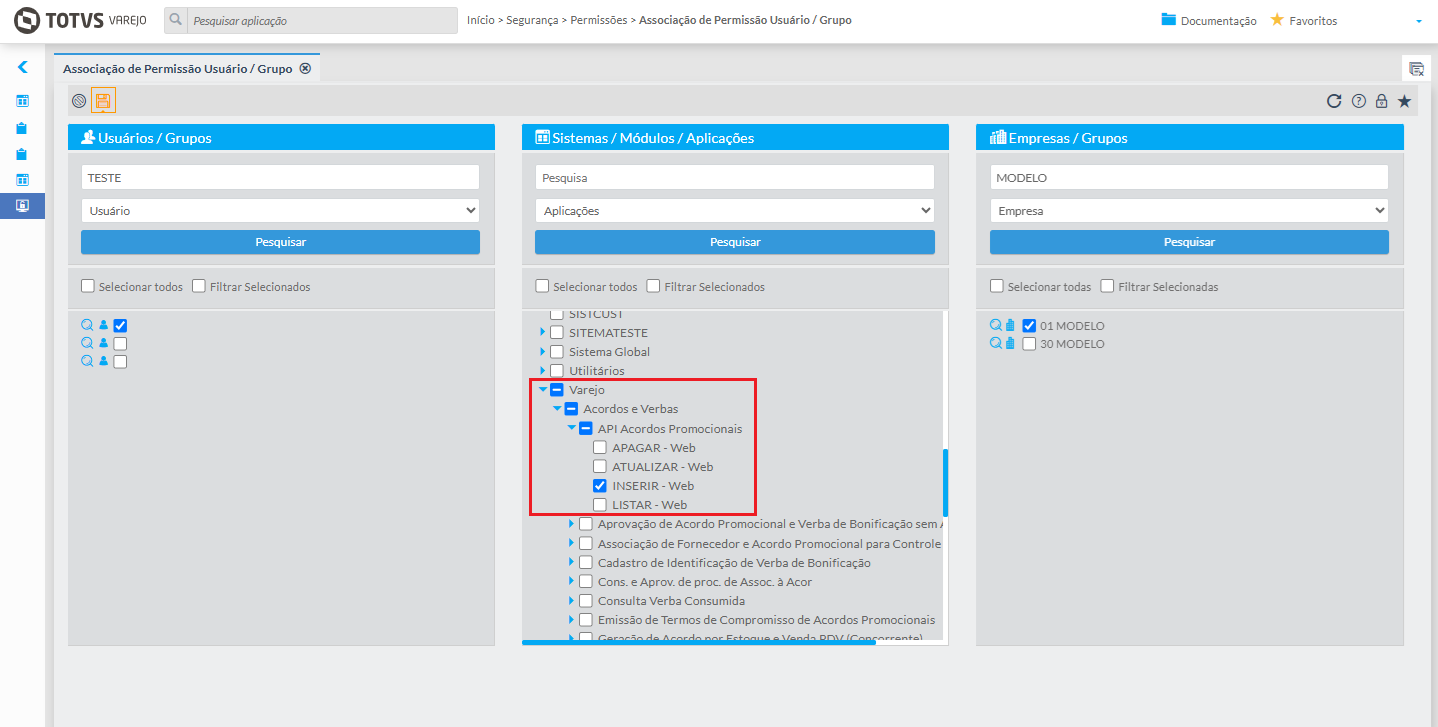Toggle the Varejo system checkbox
Screen dimensions: 1438x727
[x=557, y=390]
